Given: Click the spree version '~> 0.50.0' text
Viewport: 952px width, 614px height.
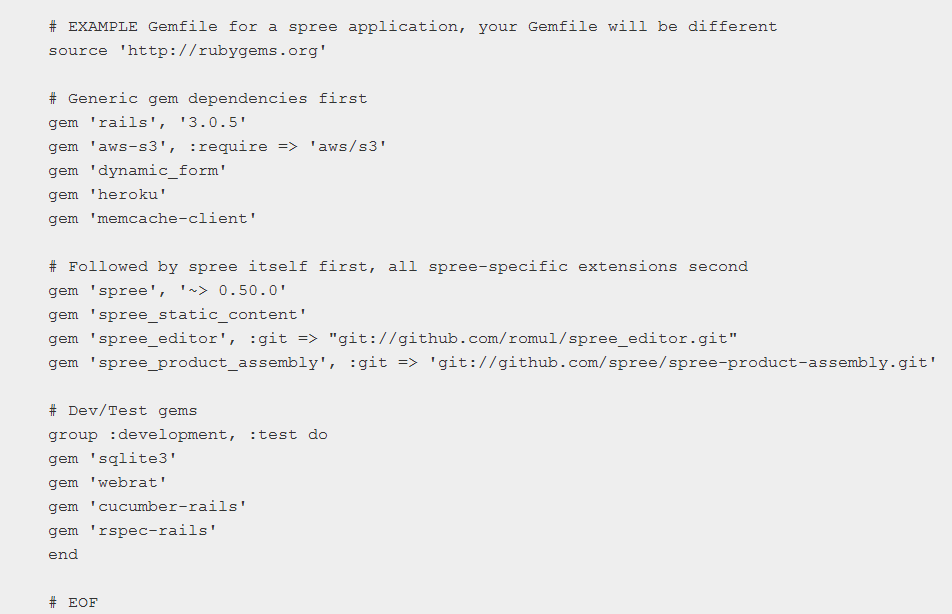Looking at the screenshot, I should point(232,291).
